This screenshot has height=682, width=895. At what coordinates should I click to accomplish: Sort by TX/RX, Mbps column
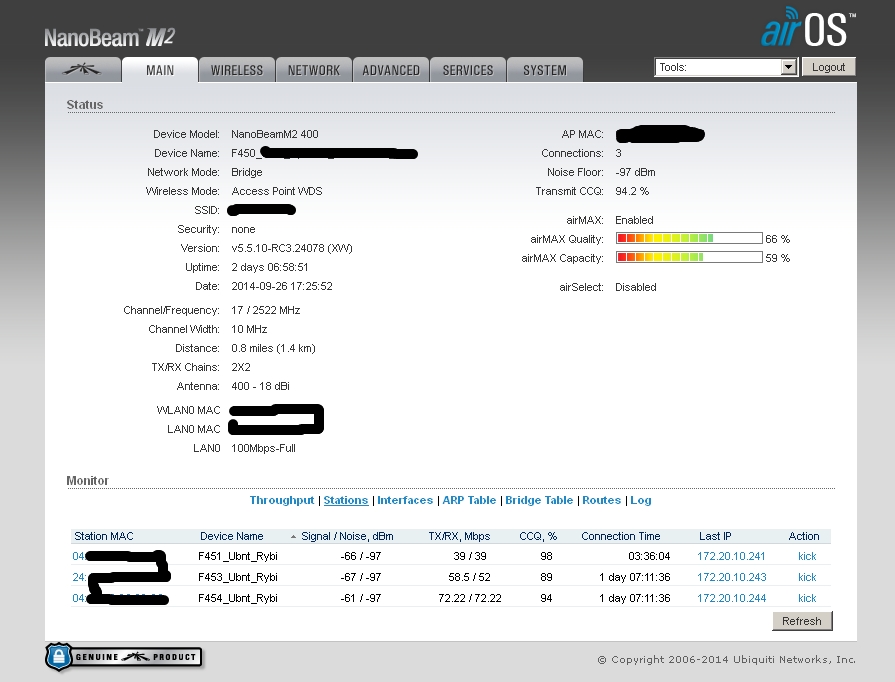(459, 536)
